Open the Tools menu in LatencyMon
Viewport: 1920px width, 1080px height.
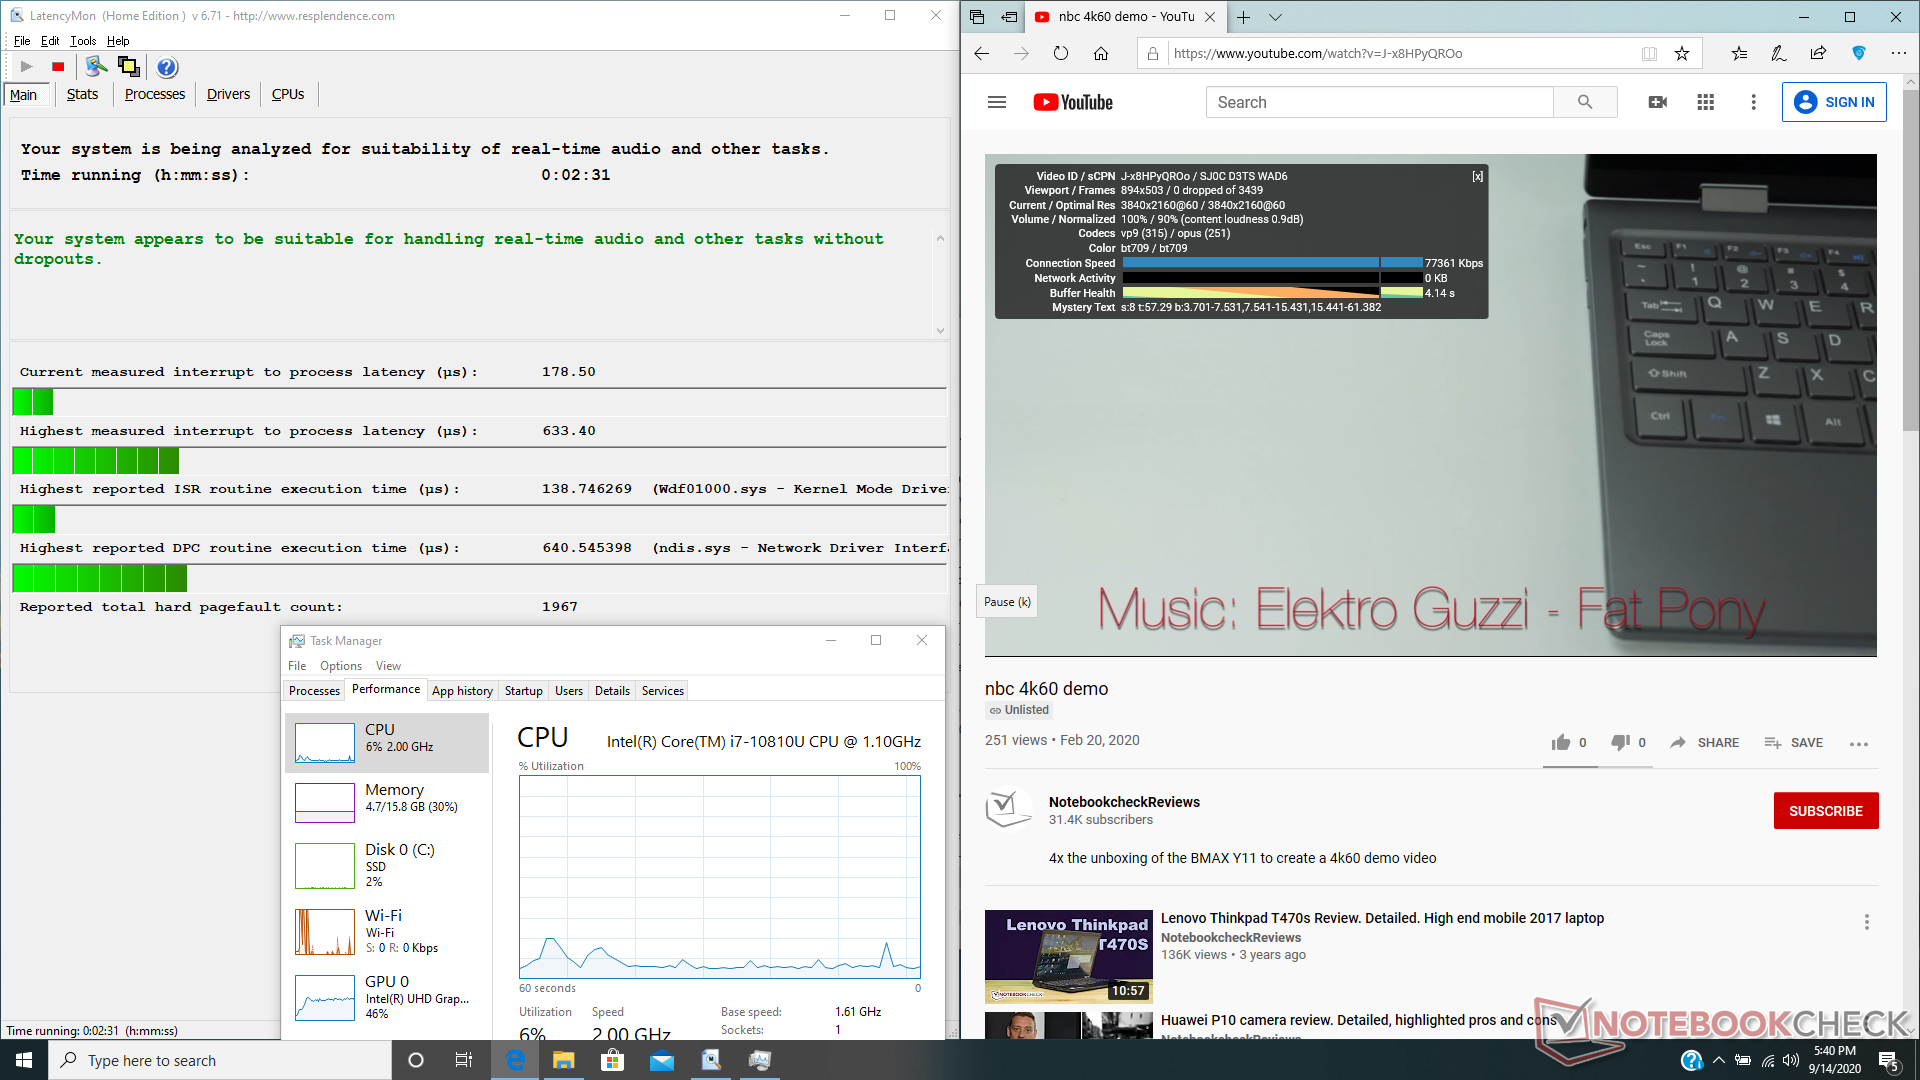pyautogui.click(x=83, y=41)
